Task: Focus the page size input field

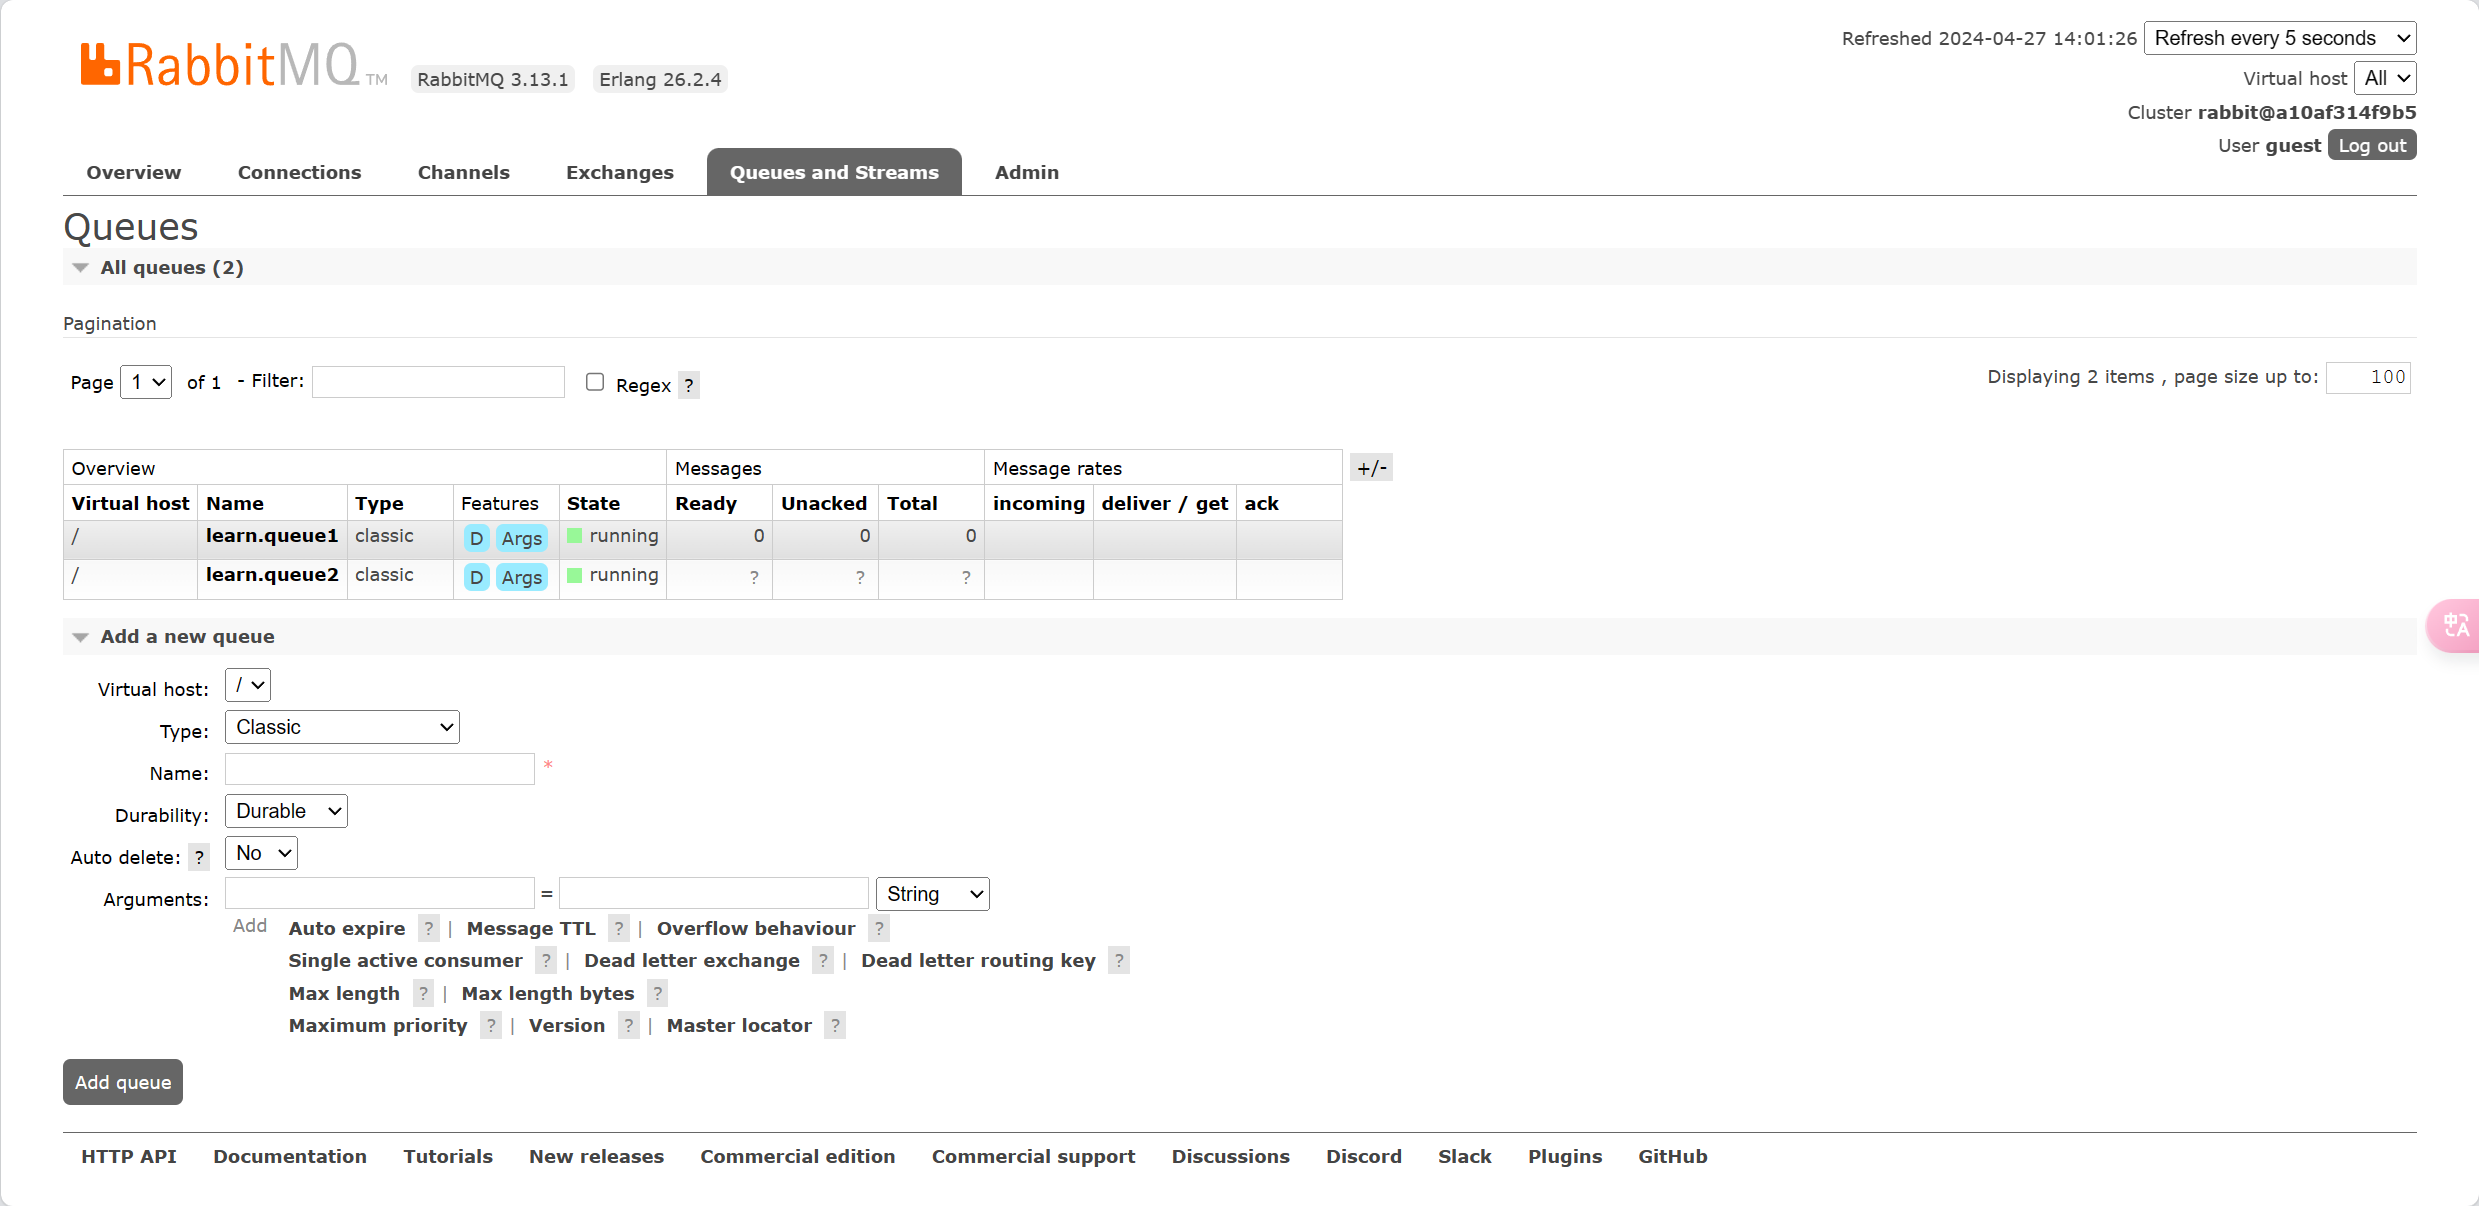Action: (2368, 377)
